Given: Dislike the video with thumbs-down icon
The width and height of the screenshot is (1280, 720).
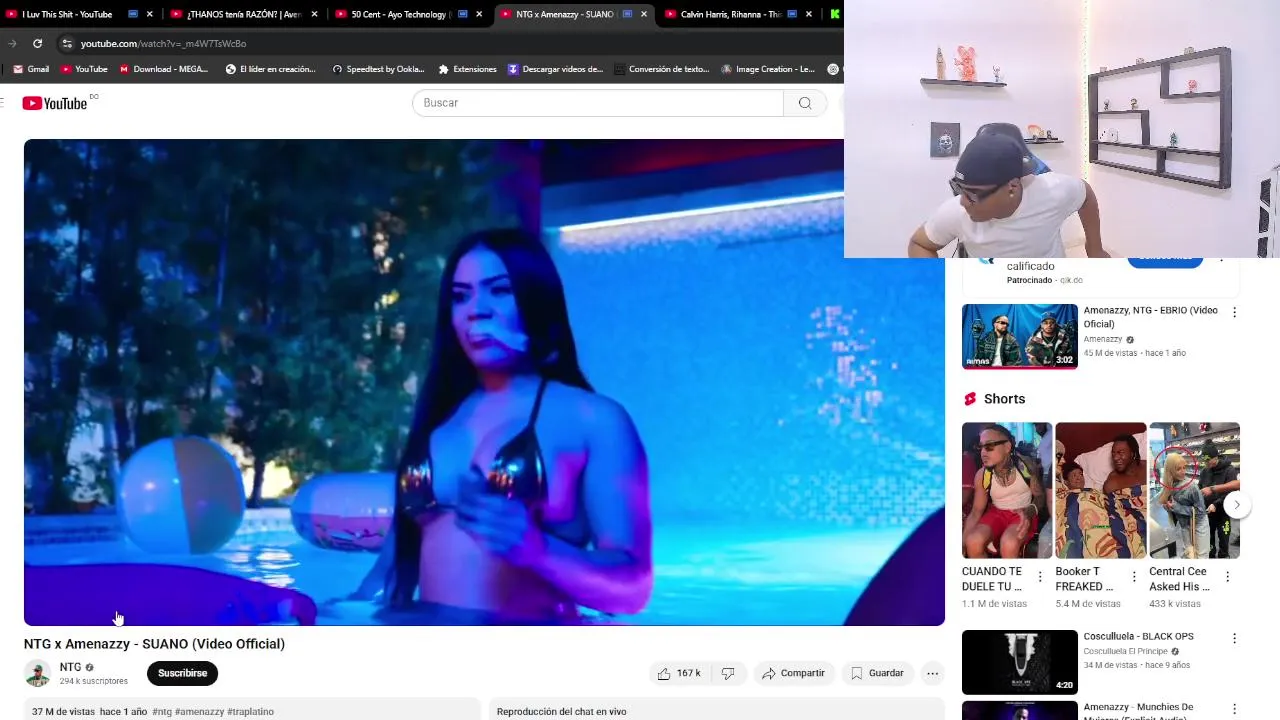Looking at the screenshot, I should click(729, 673).
